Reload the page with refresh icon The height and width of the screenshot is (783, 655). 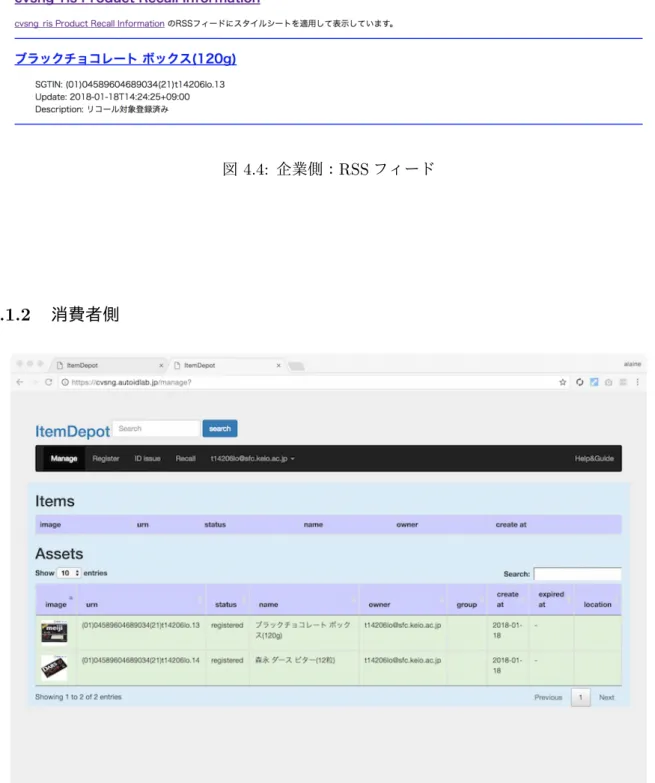click(48, 382)
